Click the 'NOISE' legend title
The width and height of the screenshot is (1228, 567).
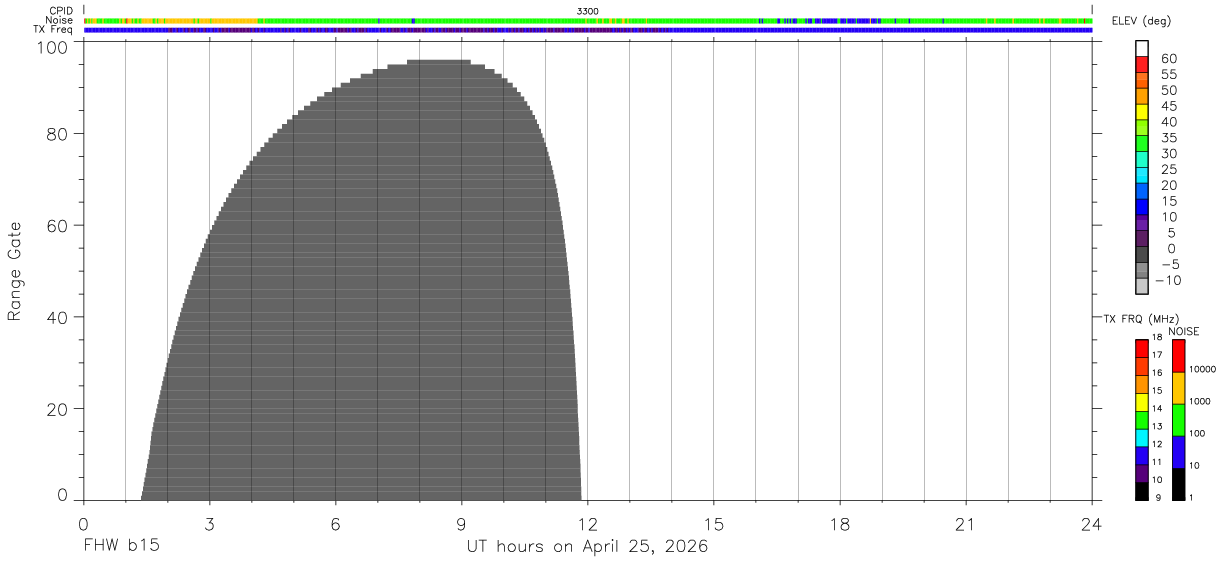click(x=1184, y=331)
